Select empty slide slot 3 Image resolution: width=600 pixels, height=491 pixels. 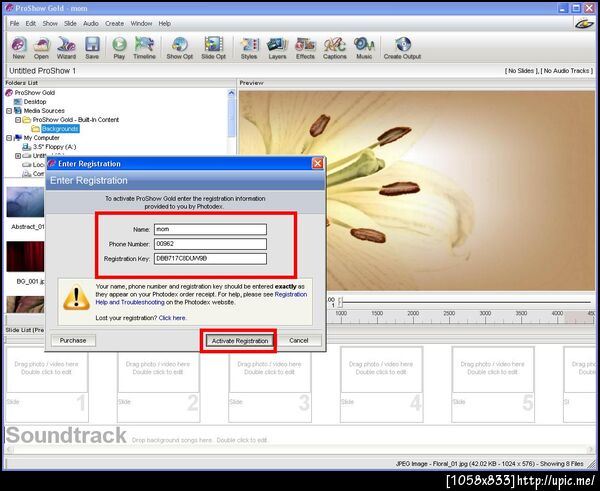[270, 385]
